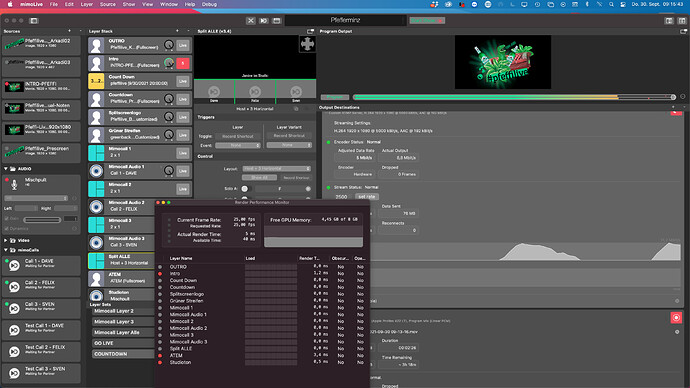The height and width of the screenshot is (388, 690).
Task: Toggle the sidebar icon next to window controls
Action: [x=34, y=21]
